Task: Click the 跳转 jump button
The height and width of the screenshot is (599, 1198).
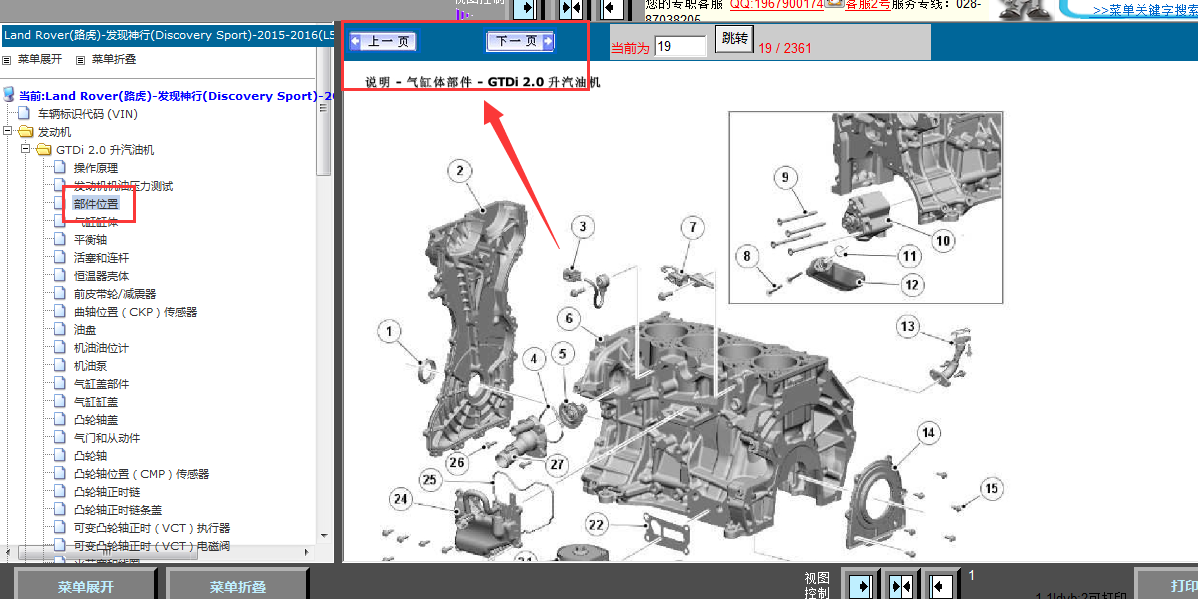Action: point(734,39)
